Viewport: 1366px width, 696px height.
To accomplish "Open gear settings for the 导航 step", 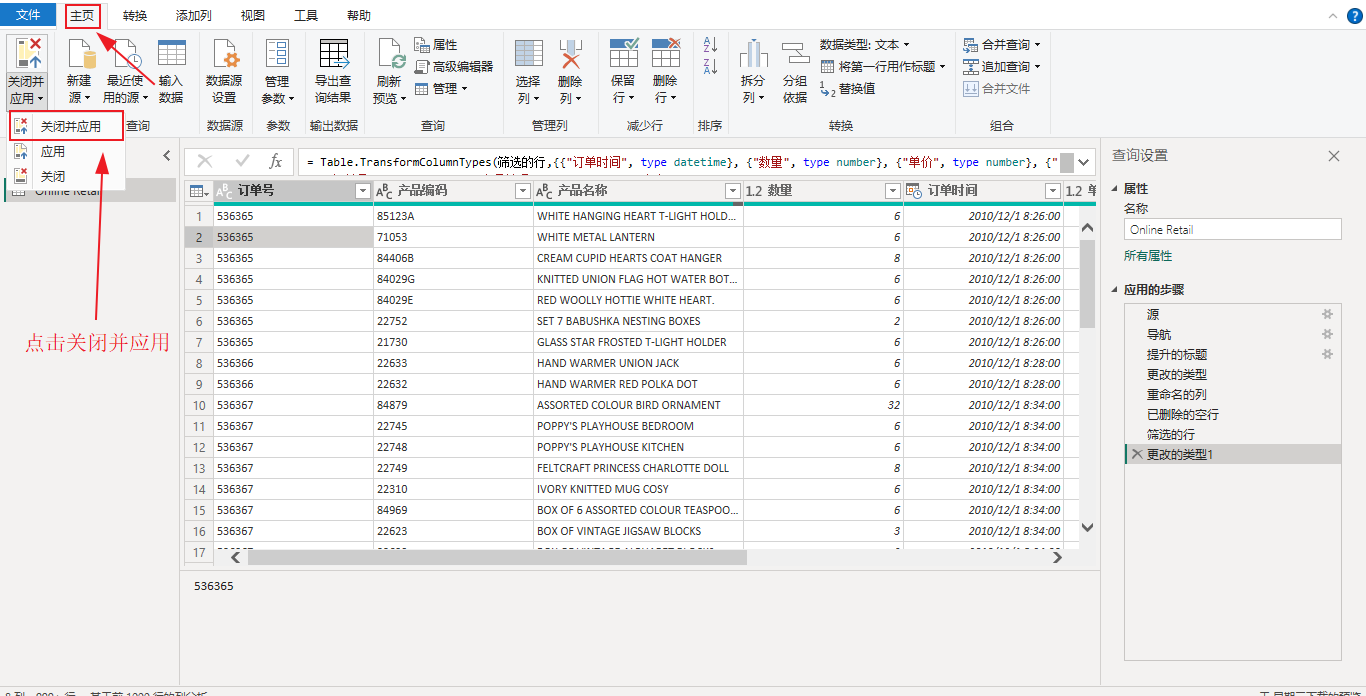I will point(1328,334).
